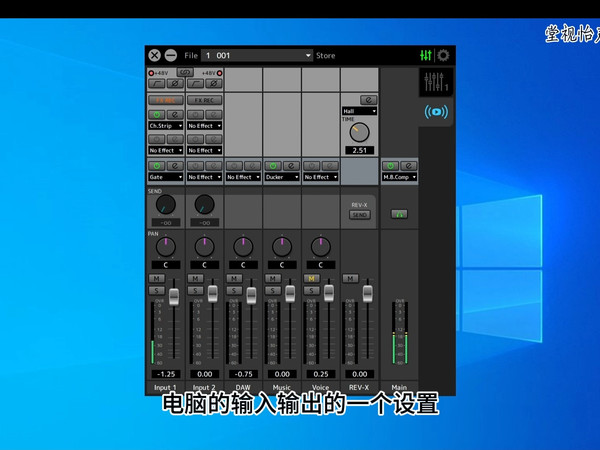
Task: Turn off Ch.Strip effect power on Input 1
Action: (x=157, y=114)
